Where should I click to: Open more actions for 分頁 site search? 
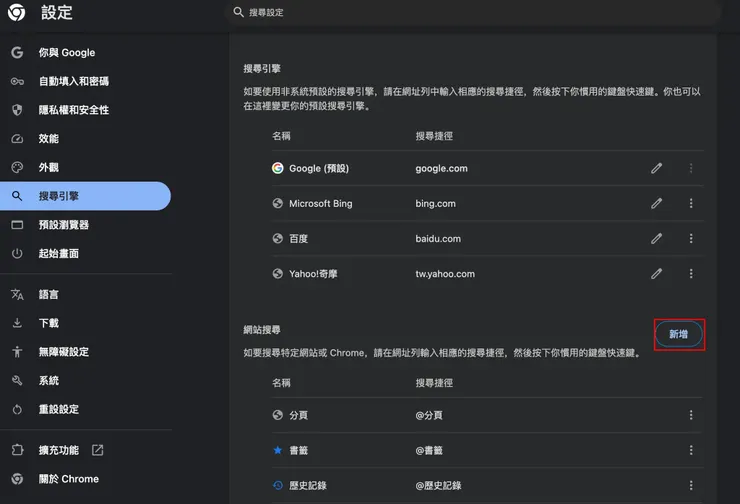691,415
